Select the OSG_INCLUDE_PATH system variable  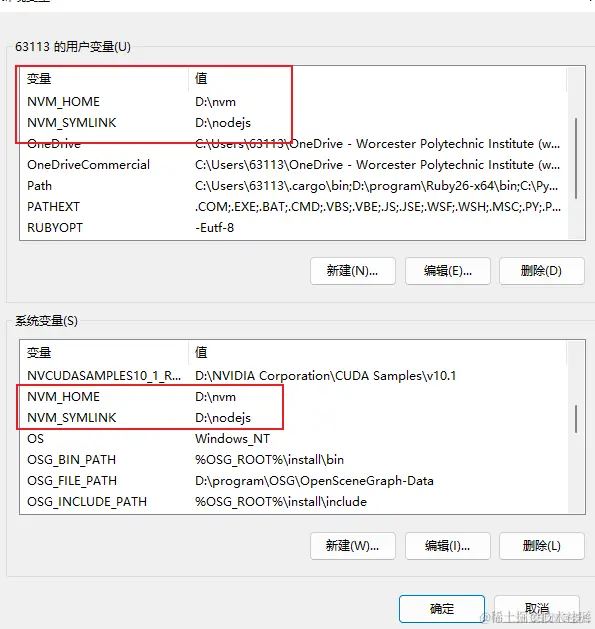click(294, 501)
